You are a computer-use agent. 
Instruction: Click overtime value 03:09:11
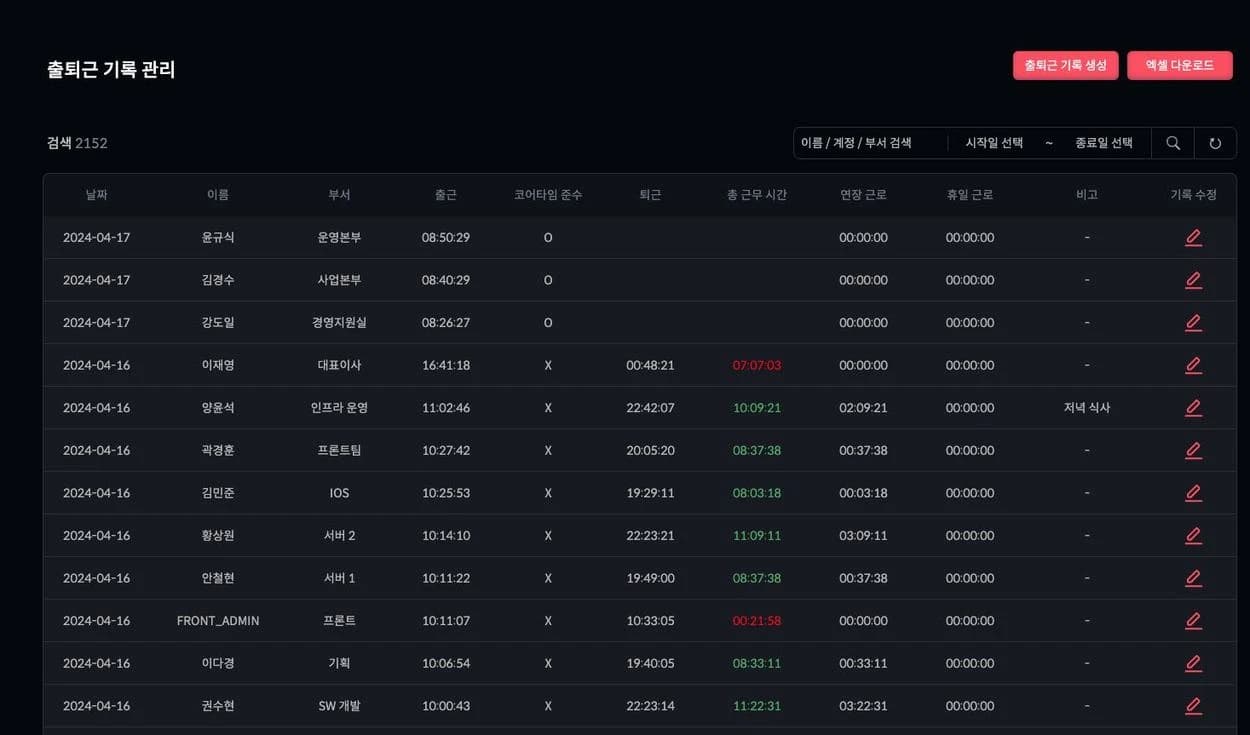863,535
